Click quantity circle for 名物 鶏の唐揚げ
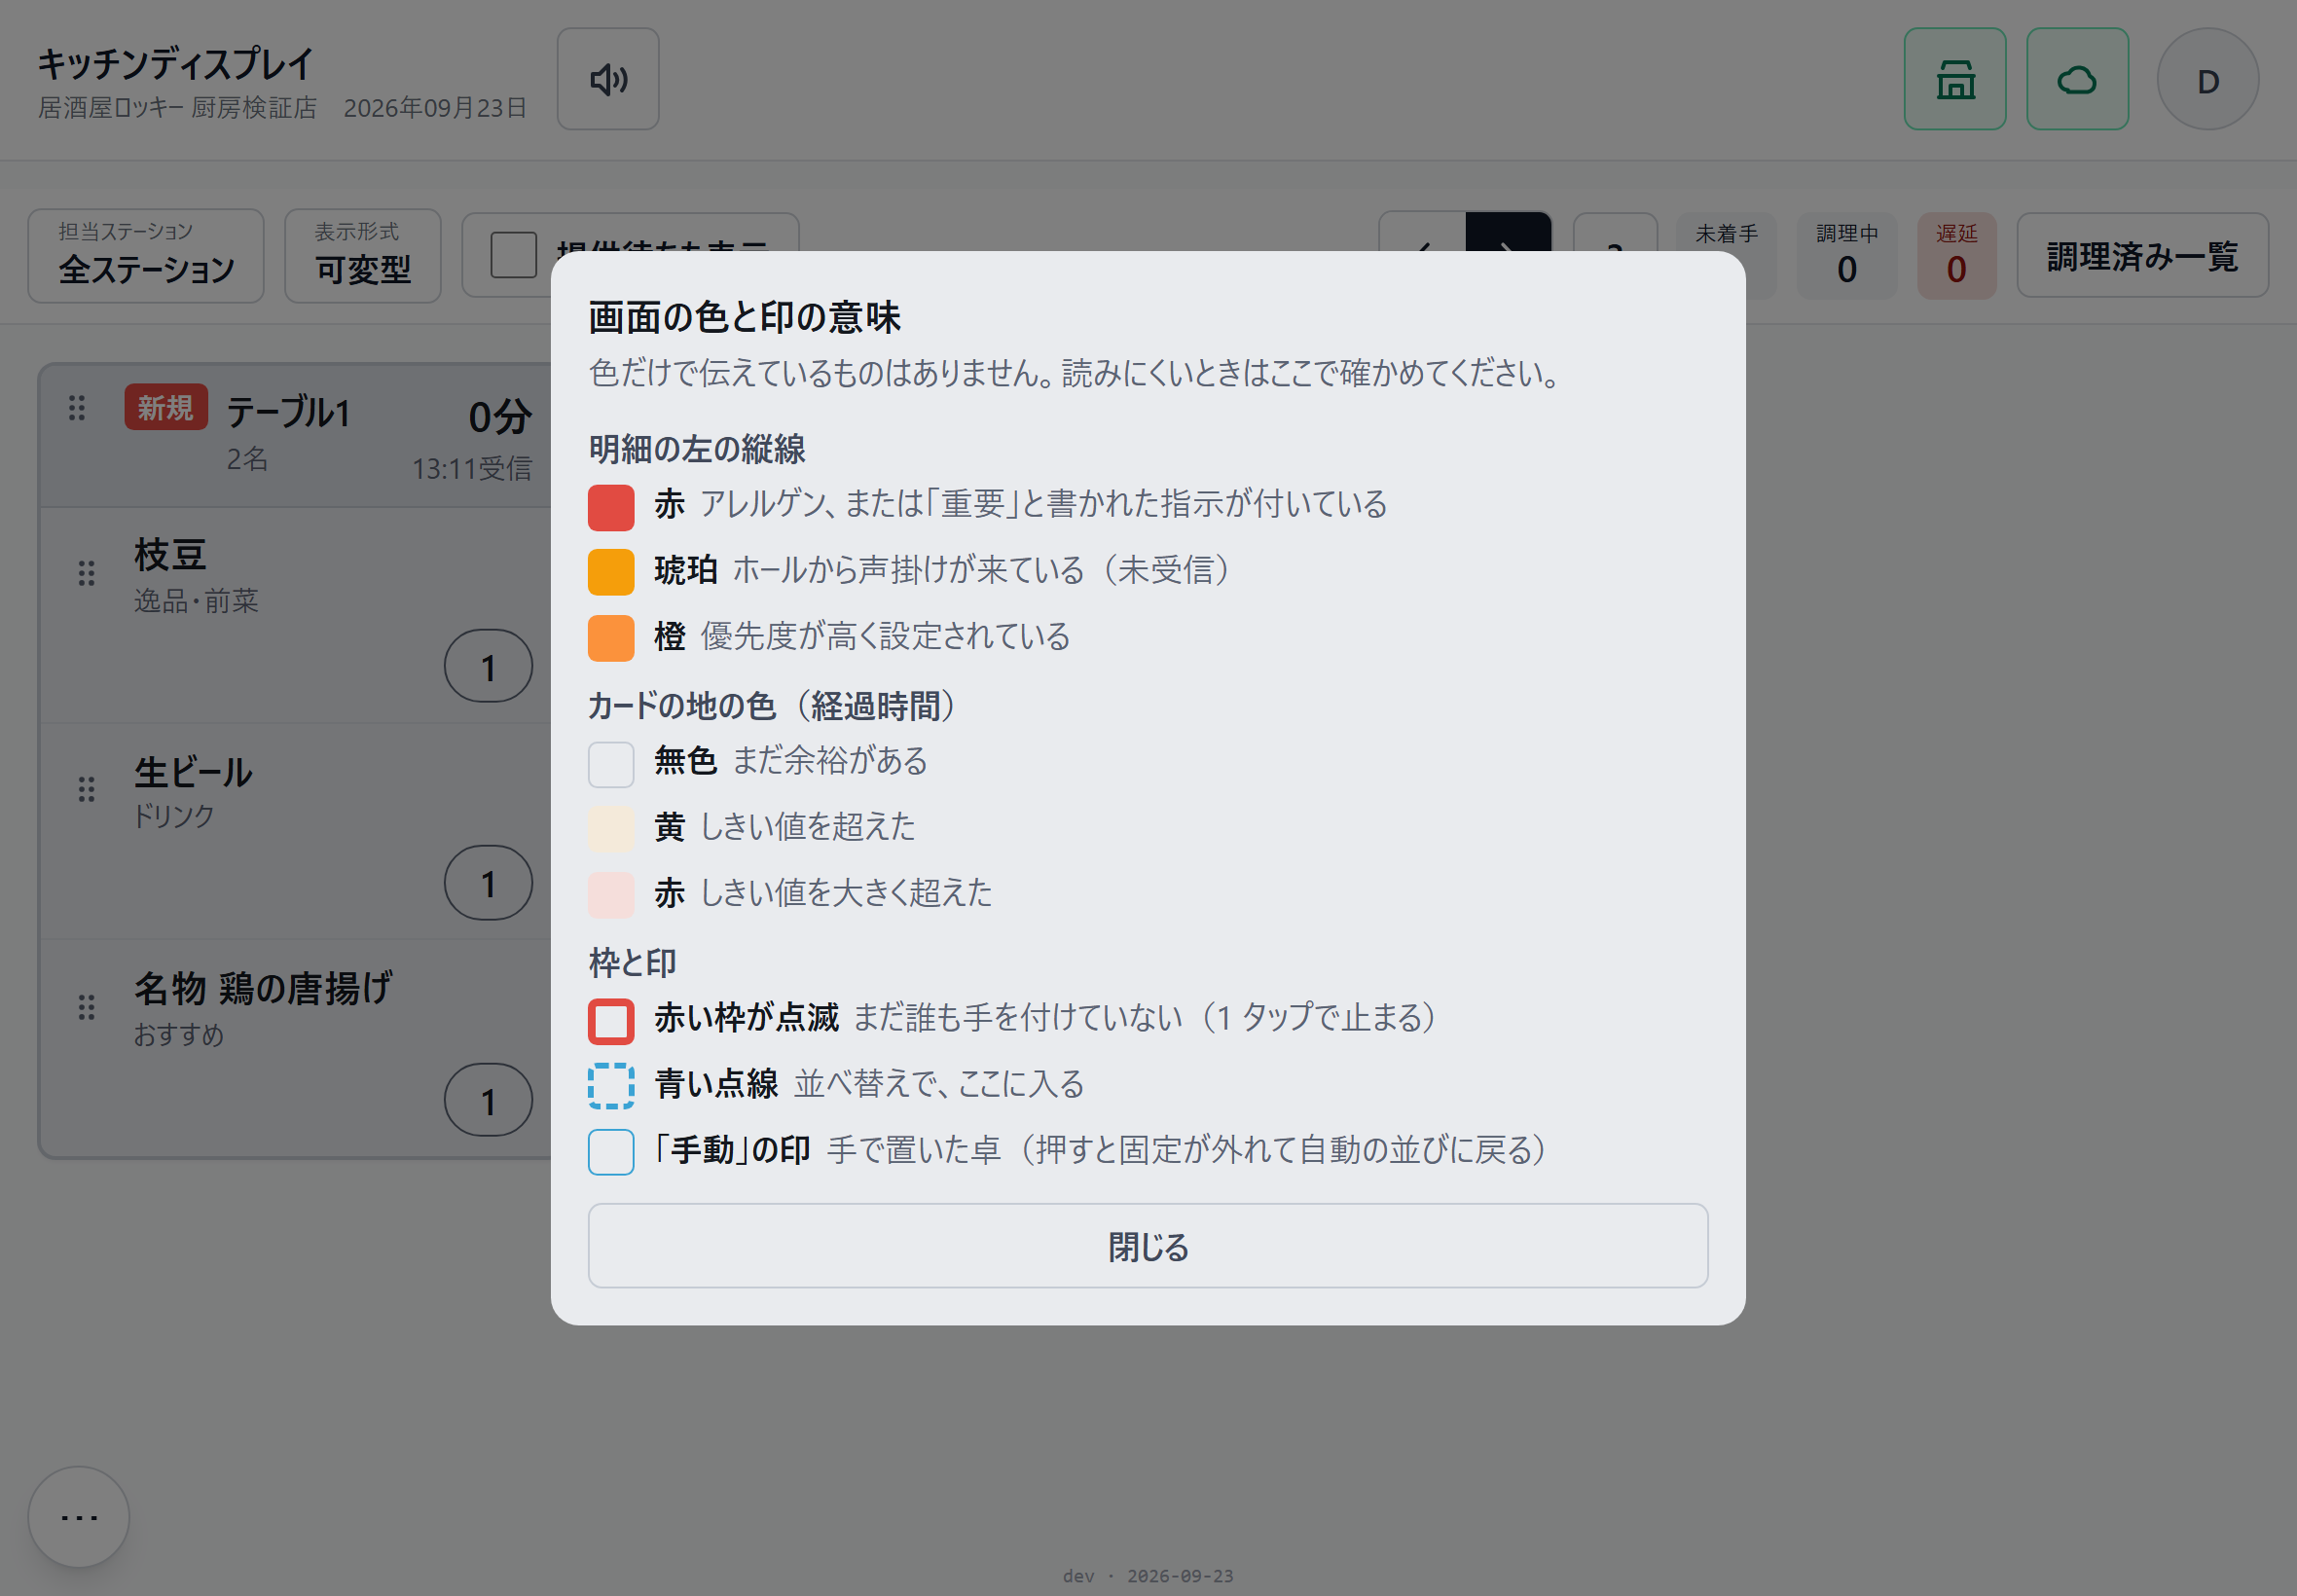This screenshot has width=2297, height=1596. tap(488, 1100)
